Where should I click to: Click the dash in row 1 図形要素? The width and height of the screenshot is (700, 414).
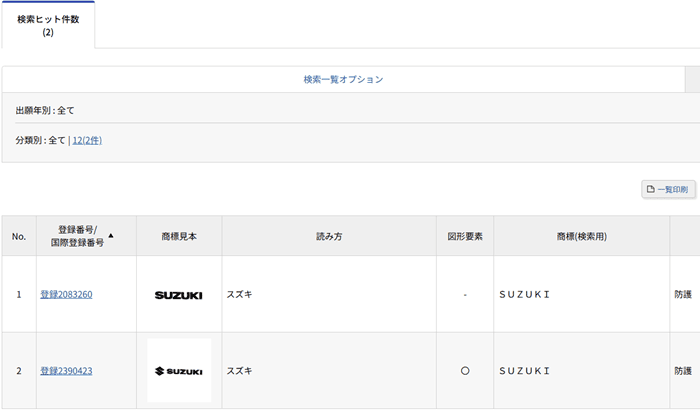click(465, 295)
